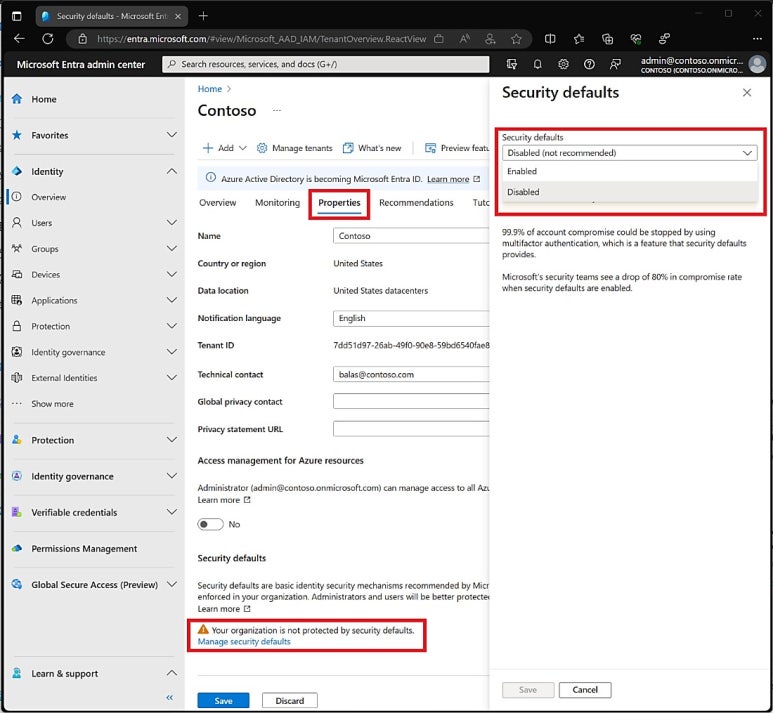Click the Technical contact input field
This screenshot has height=713, width=773.
411,374
